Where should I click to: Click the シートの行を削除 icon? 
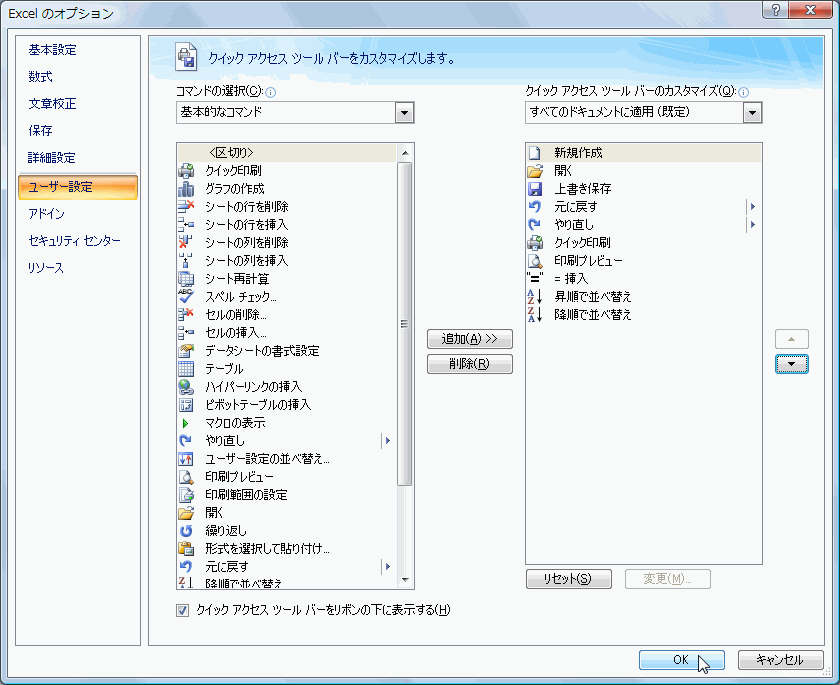(x=186, y=207)
